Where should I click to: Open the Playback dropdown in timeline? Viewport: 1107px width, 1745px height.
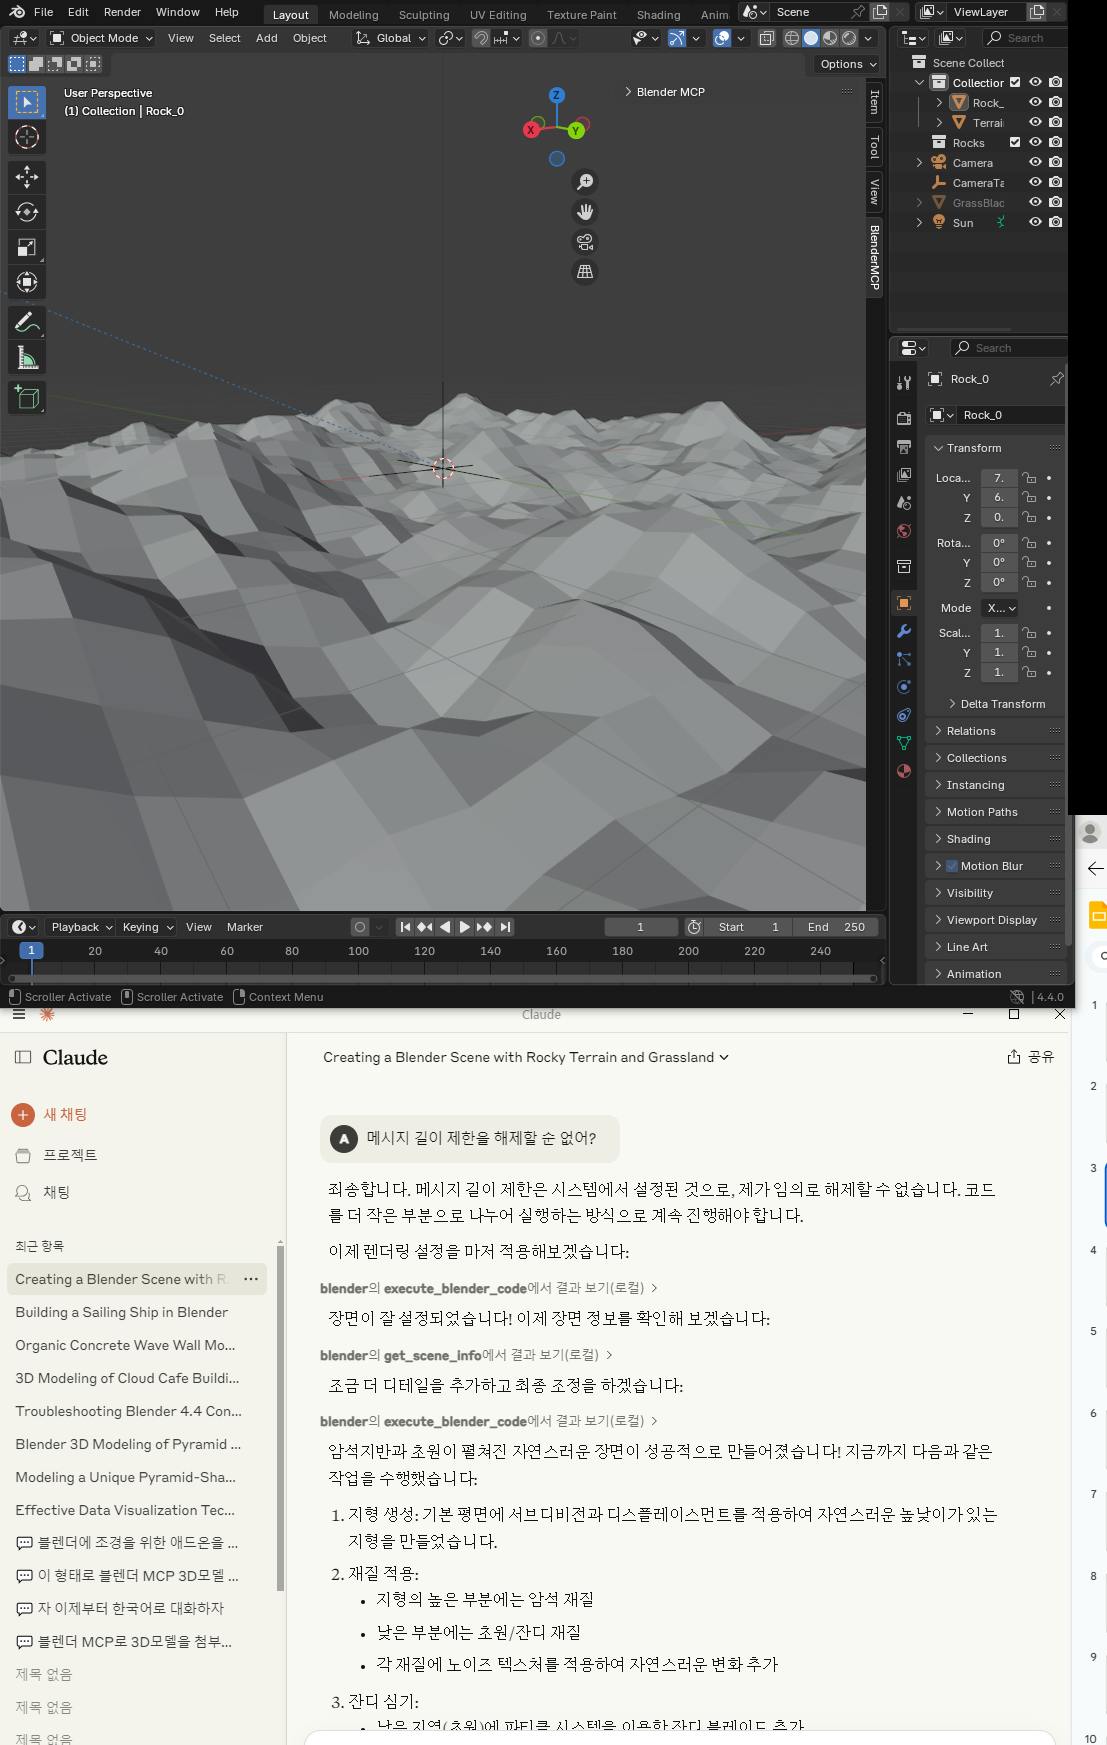80,927
